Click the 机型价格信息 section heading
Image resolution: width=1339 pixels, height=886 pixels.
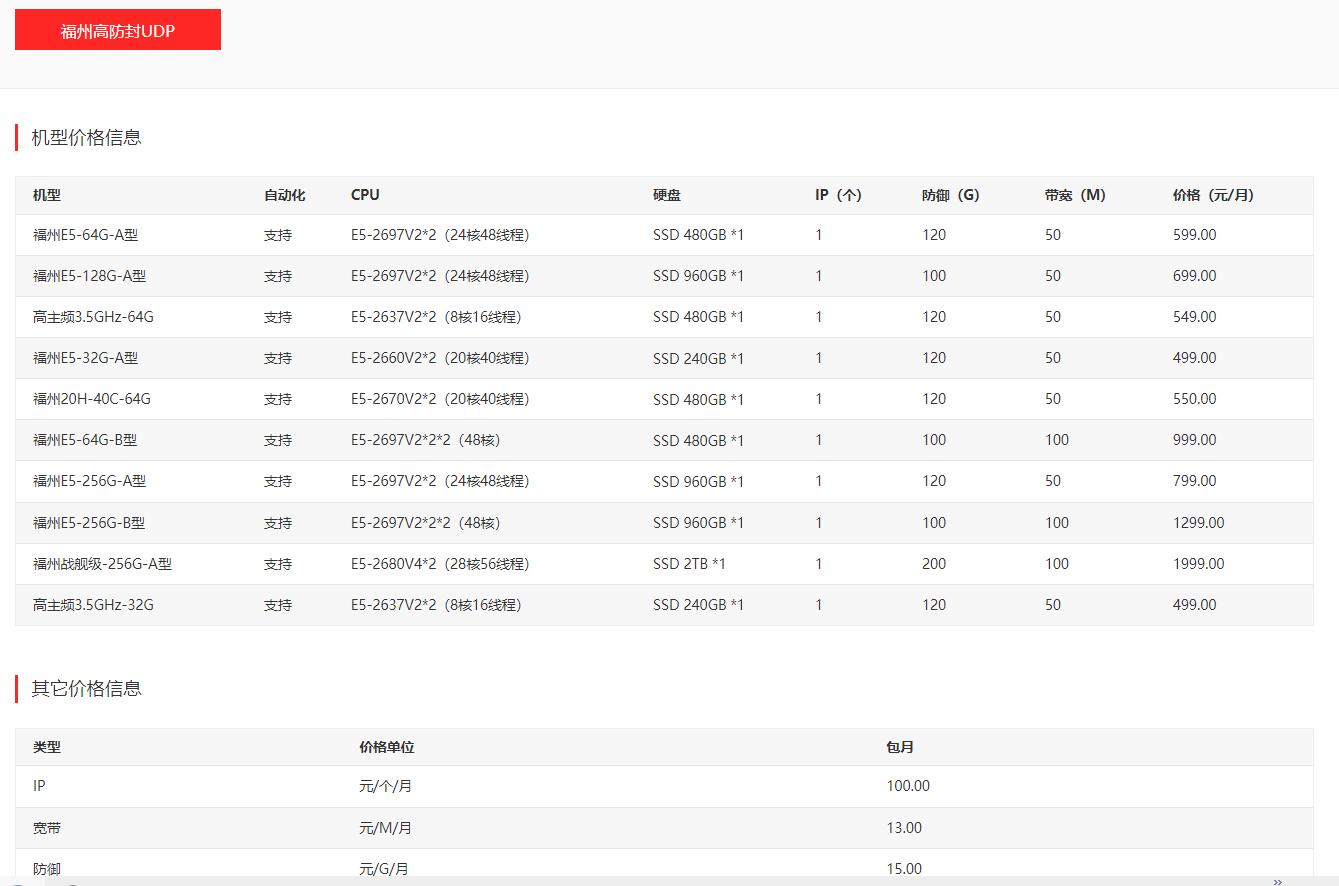tap(86, 138)
